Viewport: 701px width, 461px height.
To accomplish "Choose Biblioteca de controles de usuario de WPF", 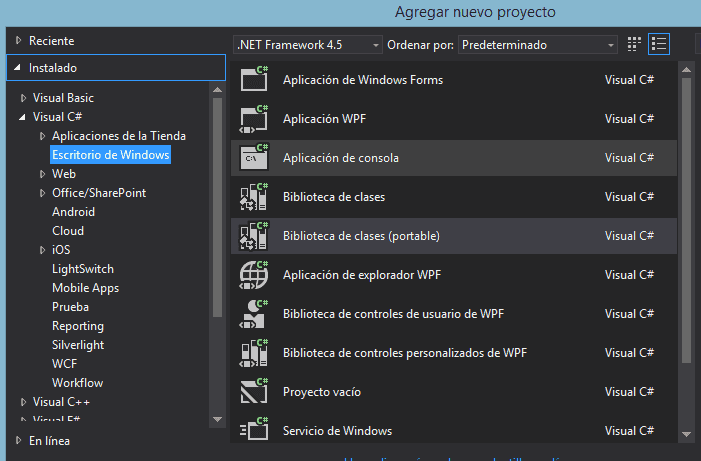I will 393,314.
